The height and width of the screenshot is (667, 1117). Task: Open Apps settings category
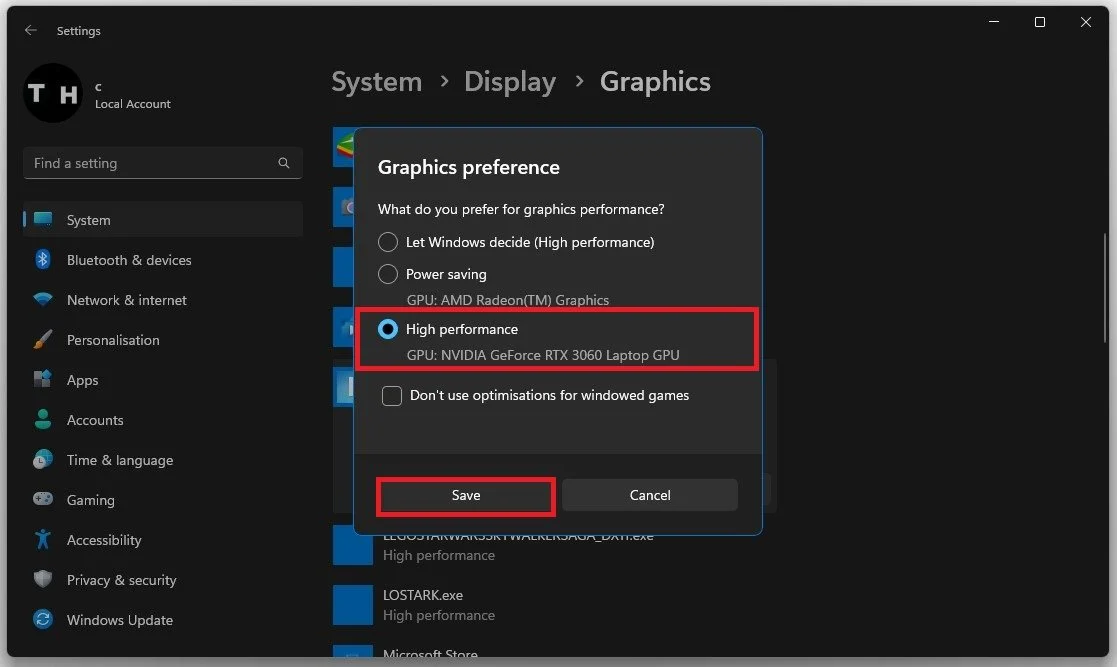pos(163,379)
